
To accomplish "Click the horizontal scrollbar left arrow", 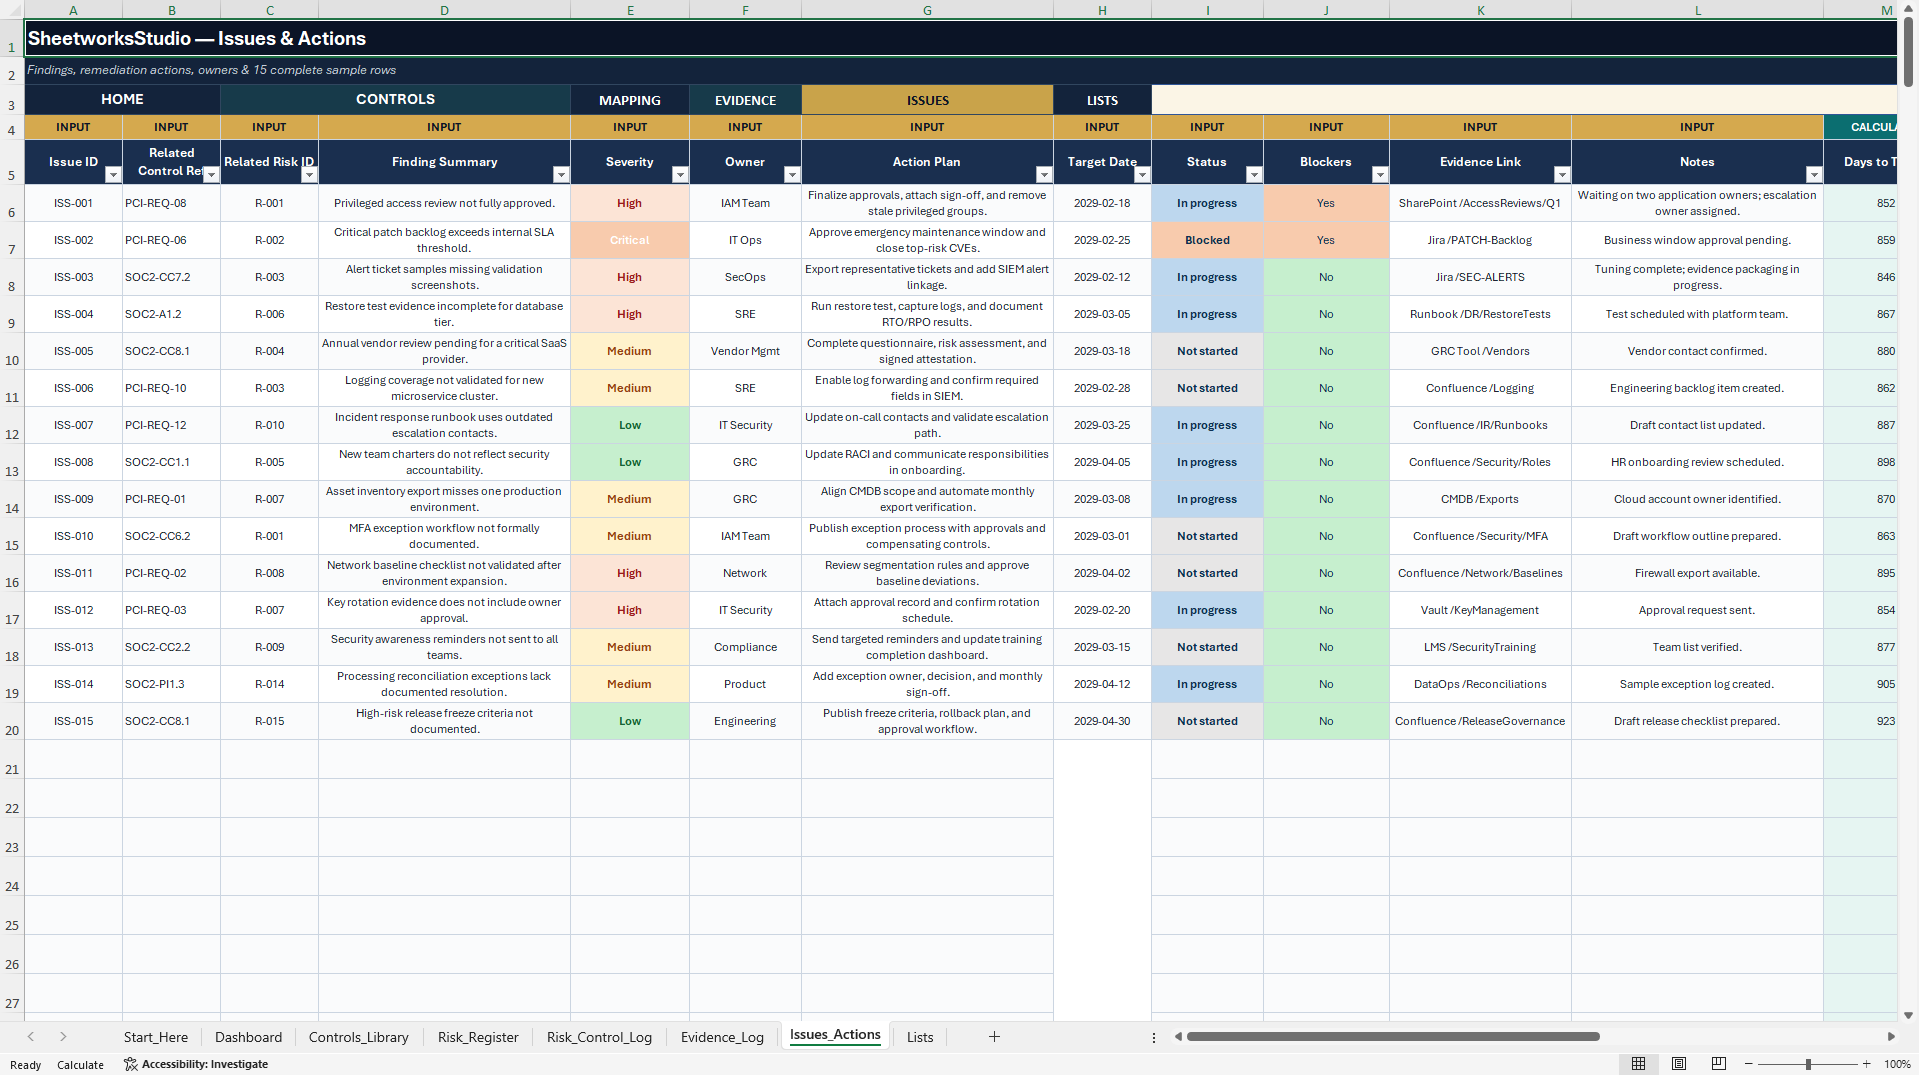I will (x=1178, y=1037).
